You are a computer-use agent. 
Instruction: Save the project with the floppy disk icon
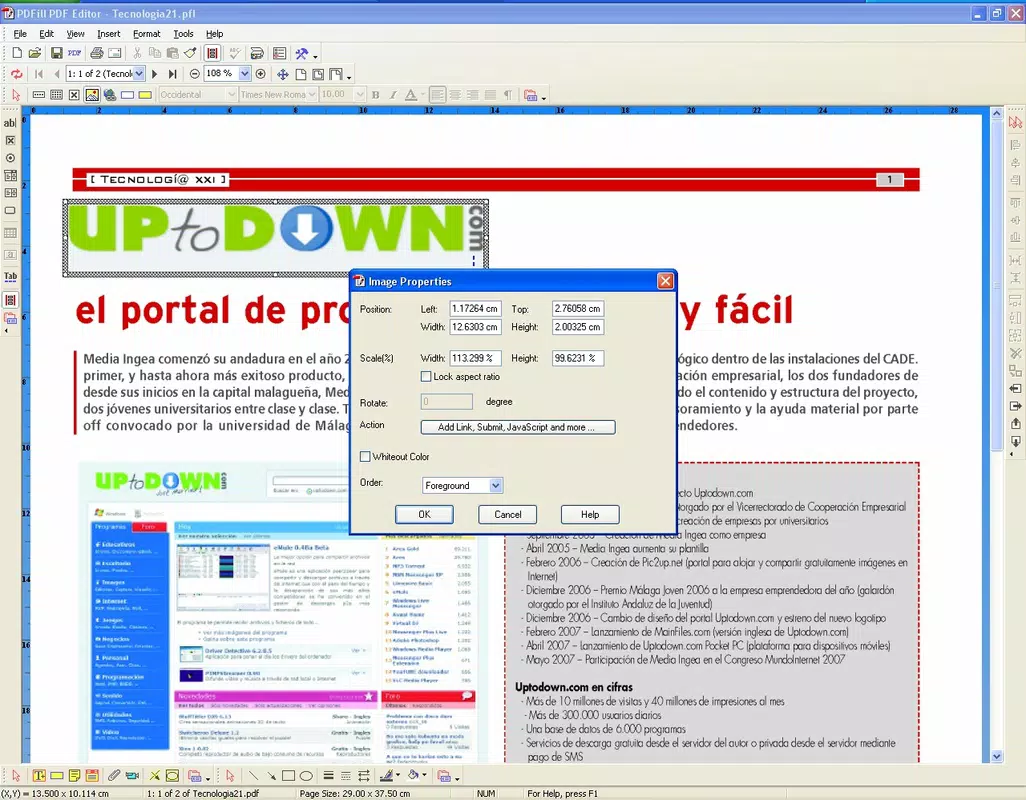pos(57,54)
